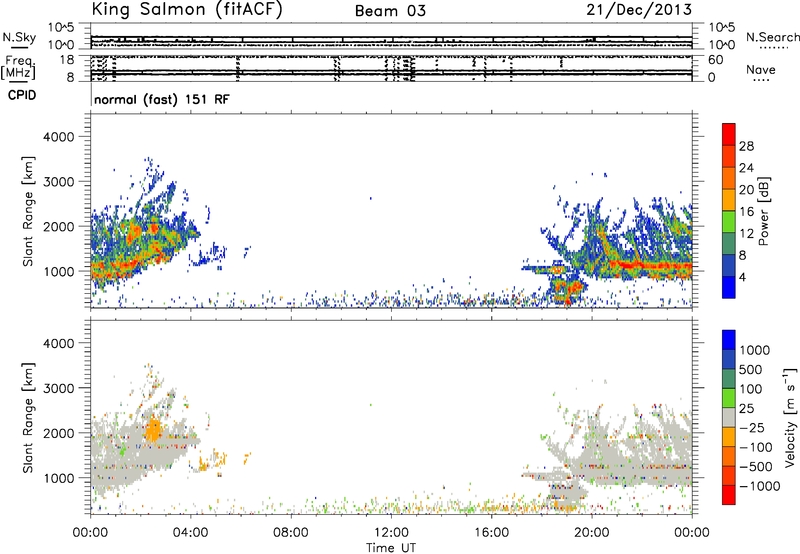Click the 'Nave' legend label
This screenshot has width=800, height=554.
click(x=761, y=70)
